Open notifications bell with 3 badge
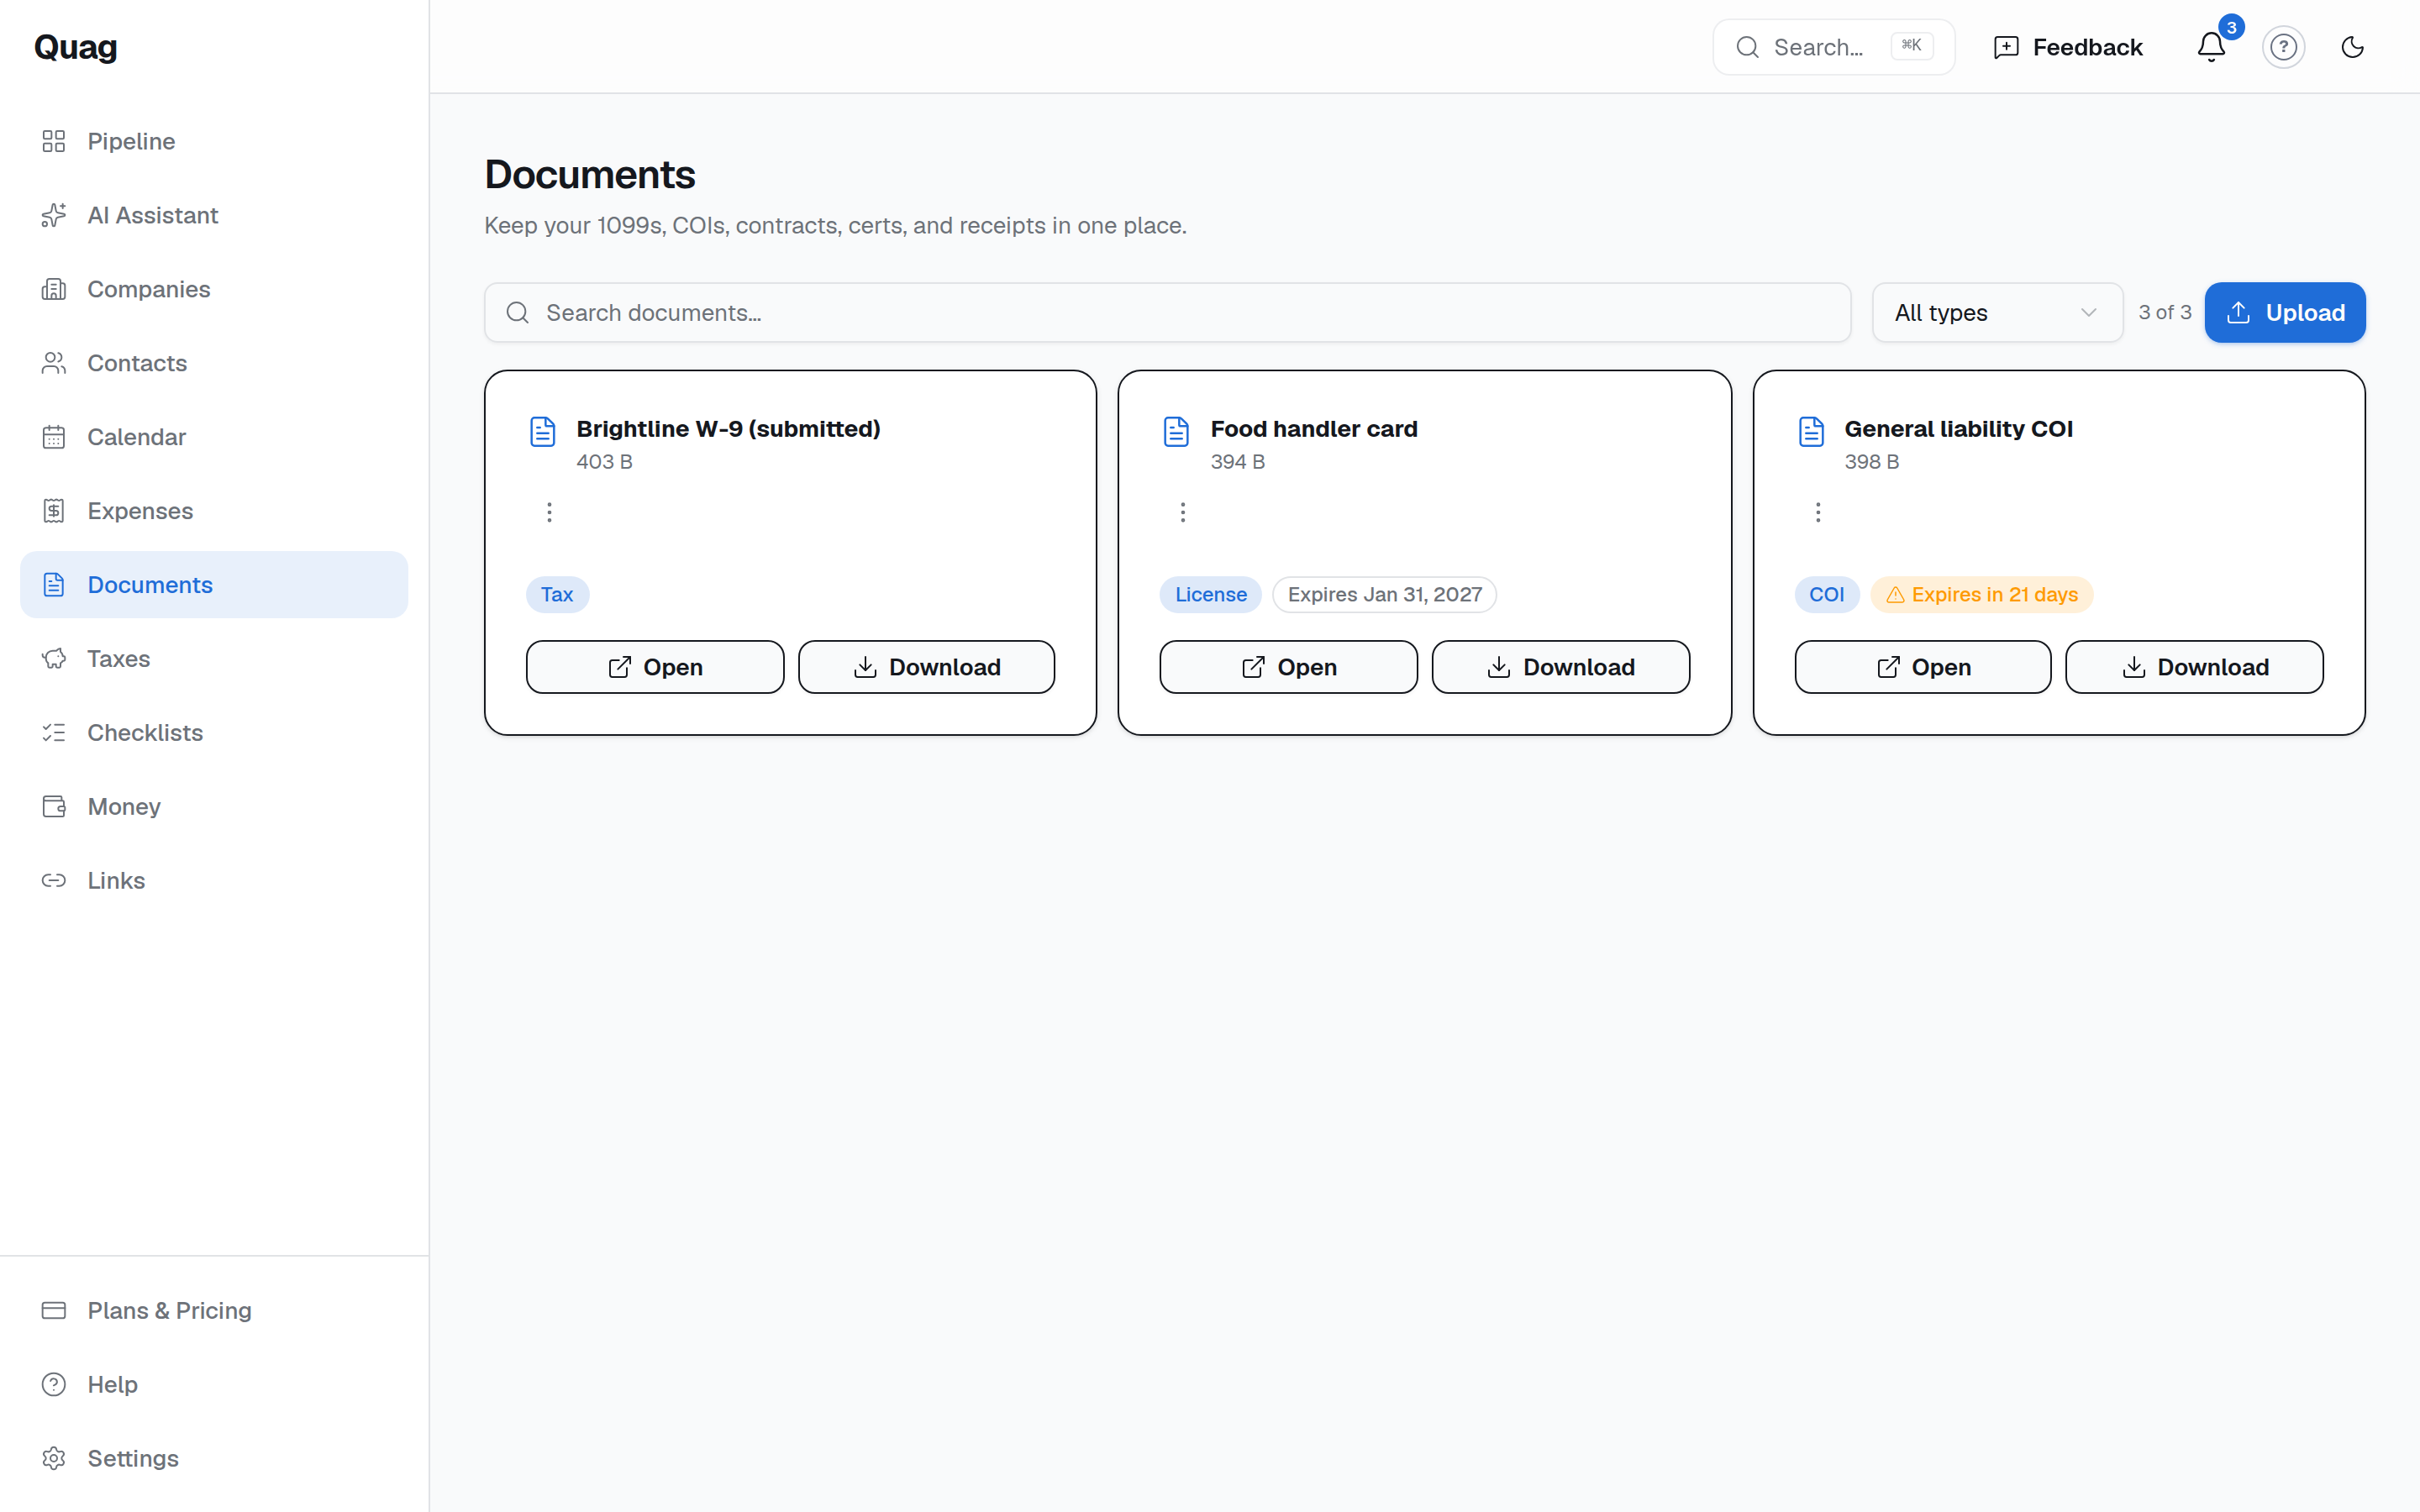 pos(2212,47)
